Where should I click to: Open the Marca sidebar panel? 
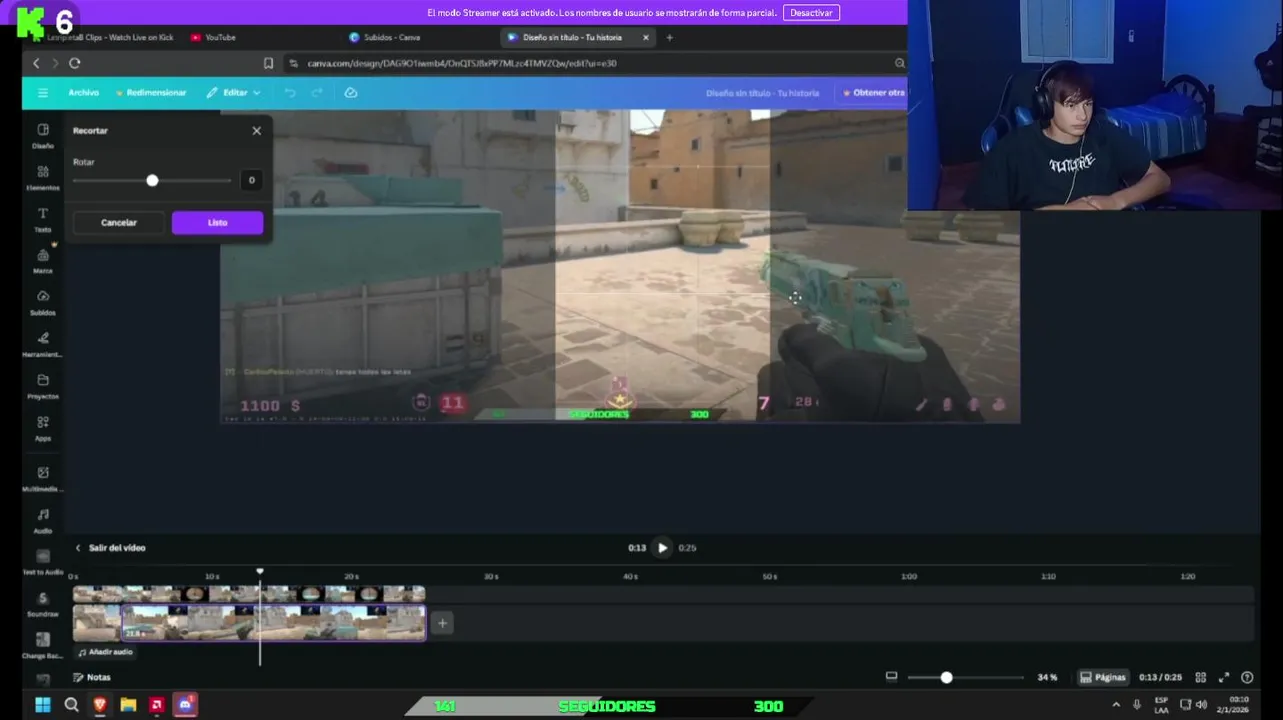[x=42, y=261]
